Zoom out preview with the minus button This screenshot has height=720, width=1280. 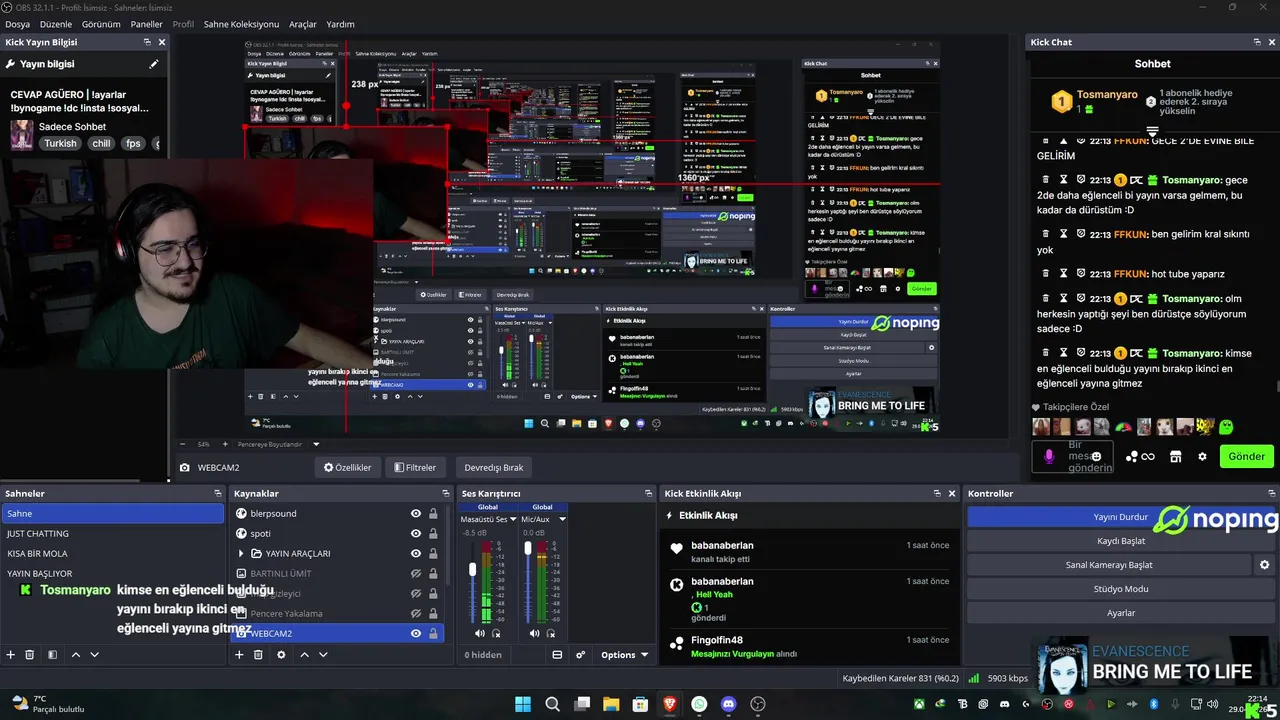pos(182,444)
